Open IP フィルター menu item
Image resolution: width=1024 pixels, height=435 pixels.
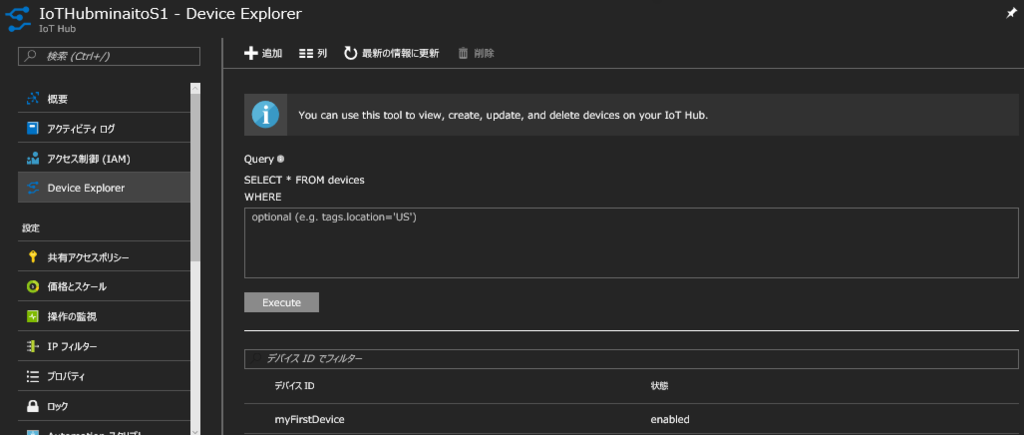[104, 346]
